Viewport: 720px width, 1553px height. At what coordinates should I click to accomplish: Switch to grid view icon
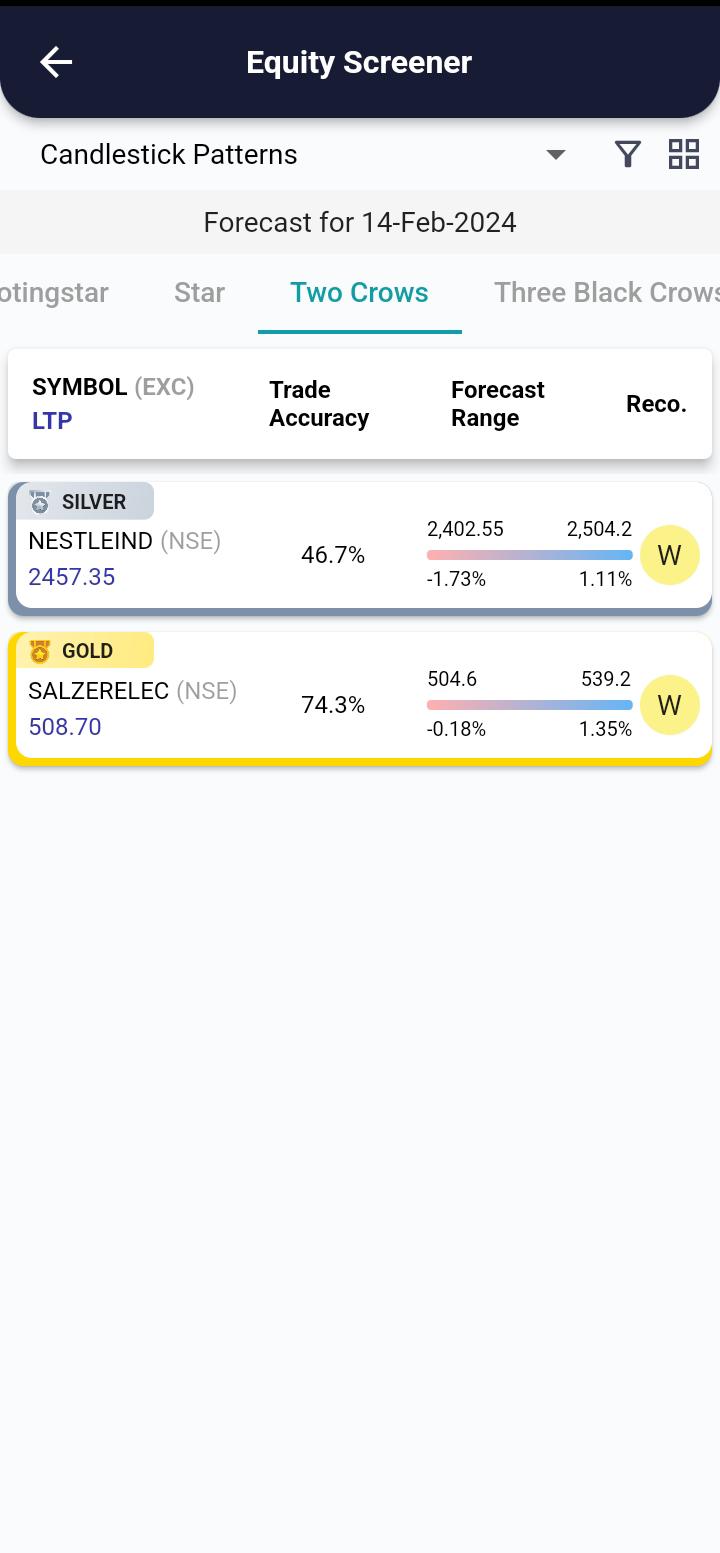(x=684, y=154)
